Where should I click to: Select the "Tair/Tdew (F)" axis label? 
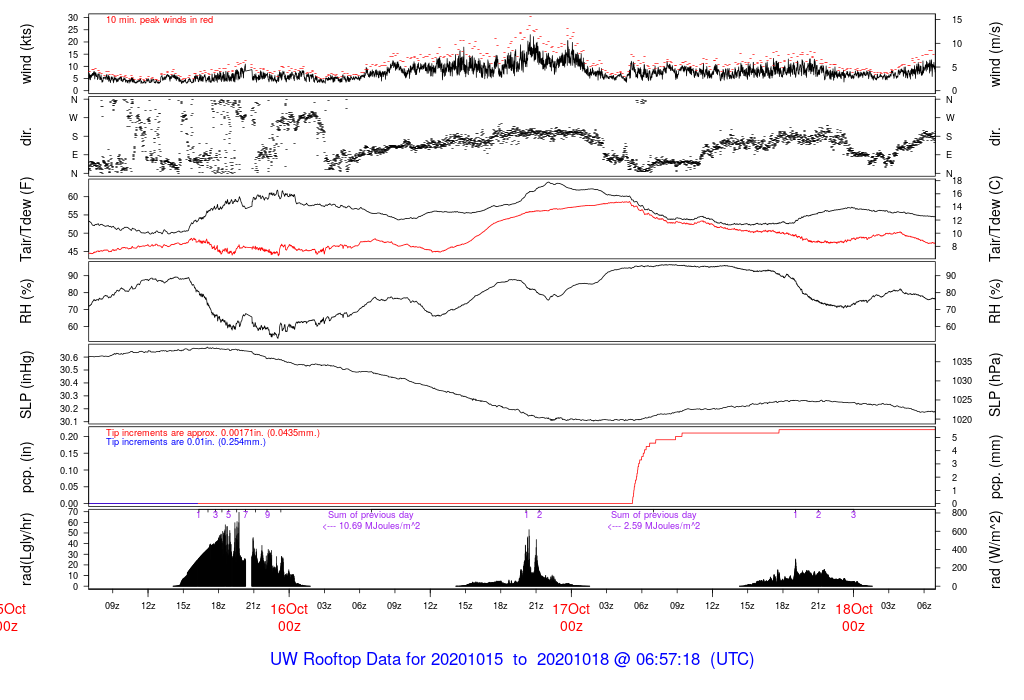pyautogui.click(x=26, y=220)
